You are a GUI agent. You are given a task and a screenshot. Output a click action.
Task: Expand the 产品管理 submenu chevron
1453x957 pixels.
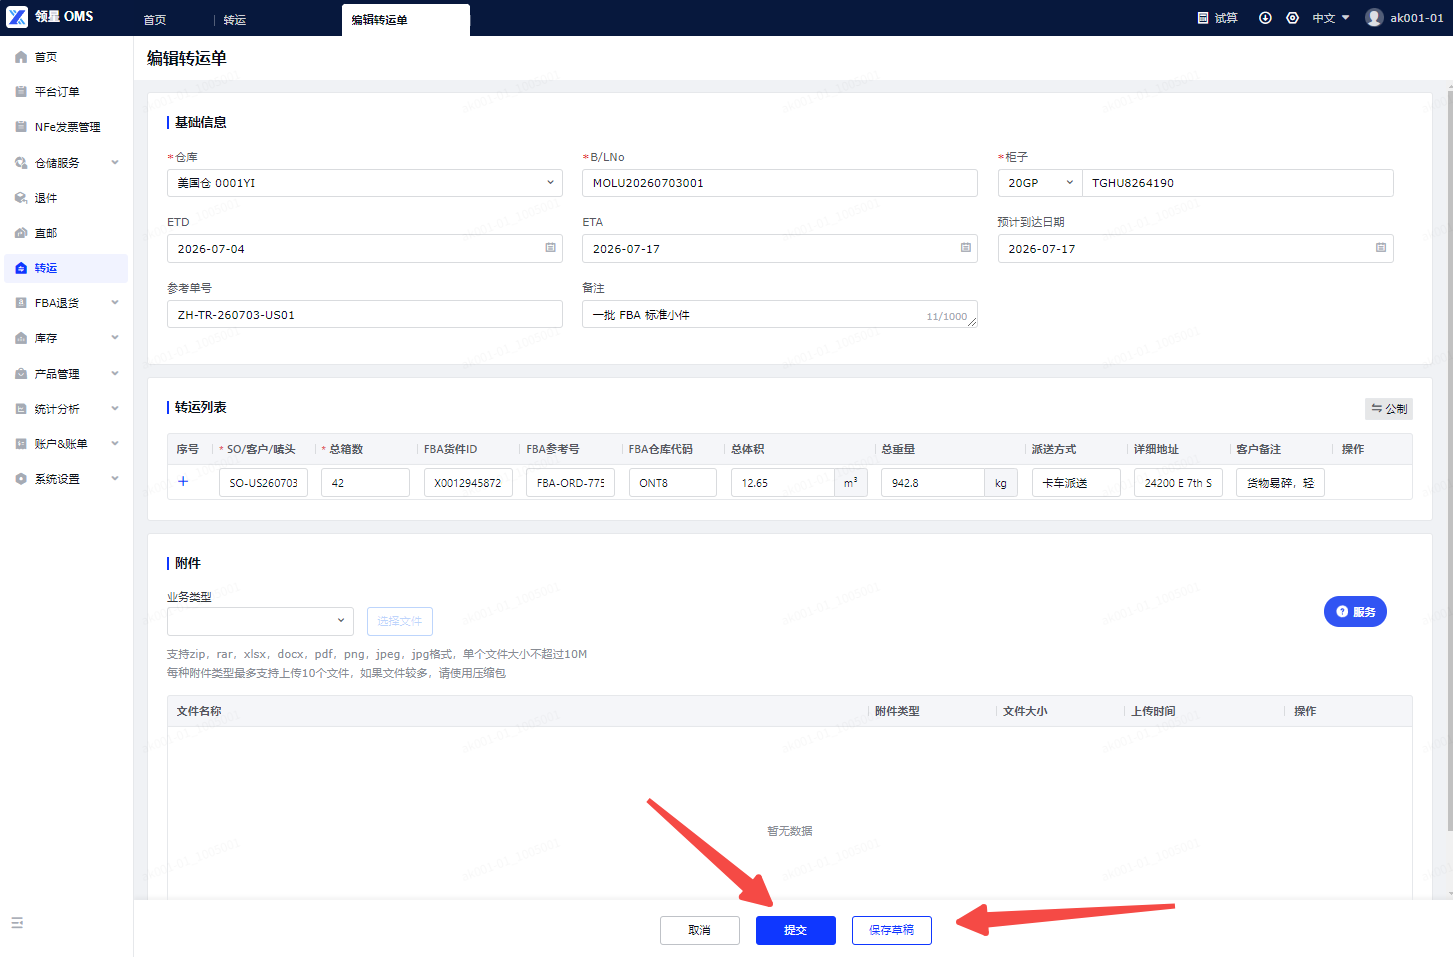point(115,374)
